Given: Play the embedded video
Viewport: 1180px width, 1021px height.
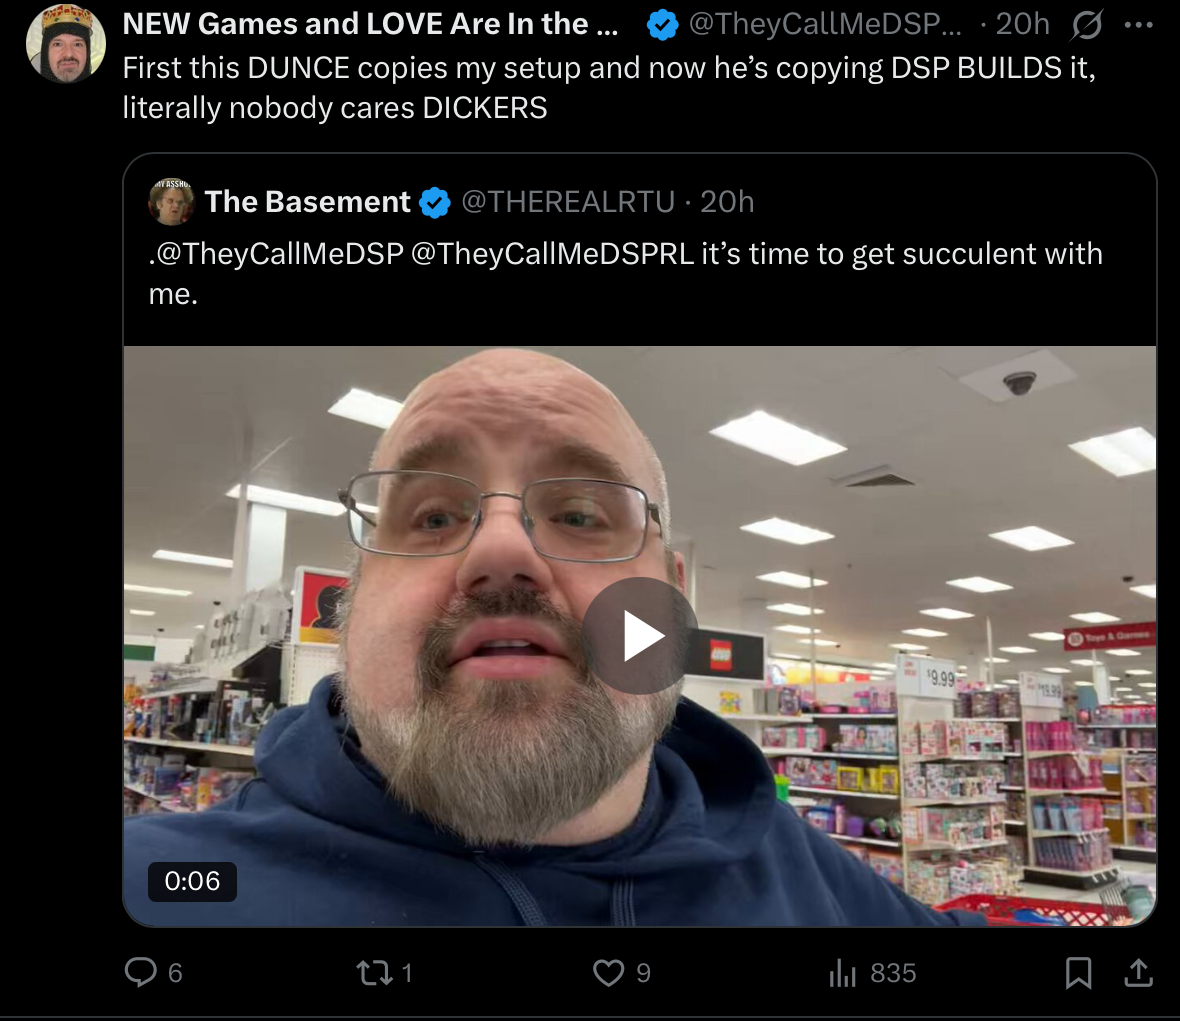Looking at the screenshot, I should (640, 636).
